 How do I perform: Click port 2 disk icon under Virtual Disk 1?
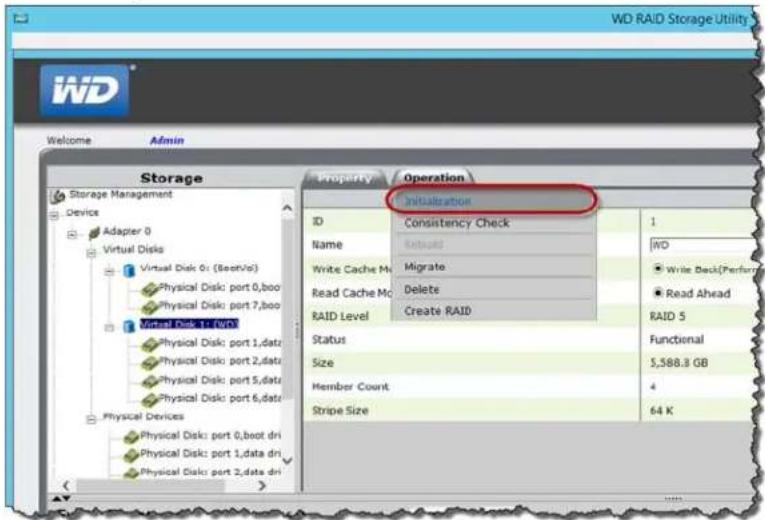click(x=150, y=362)
